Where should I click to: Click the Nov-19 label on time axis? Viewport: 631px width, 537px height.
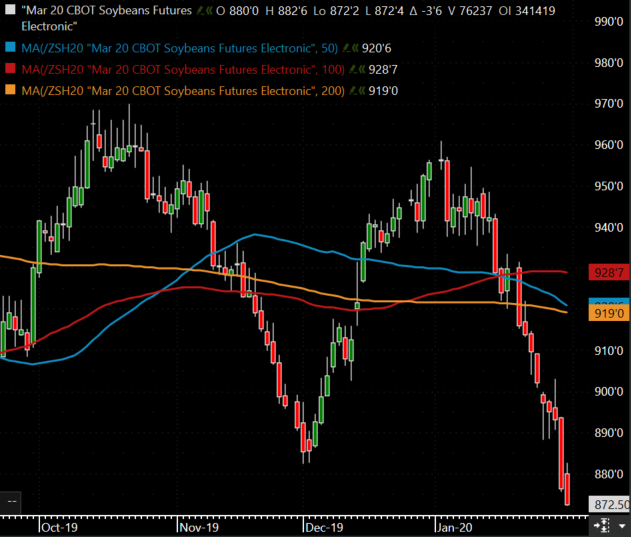pyautogui.click(x=199, y=527)
